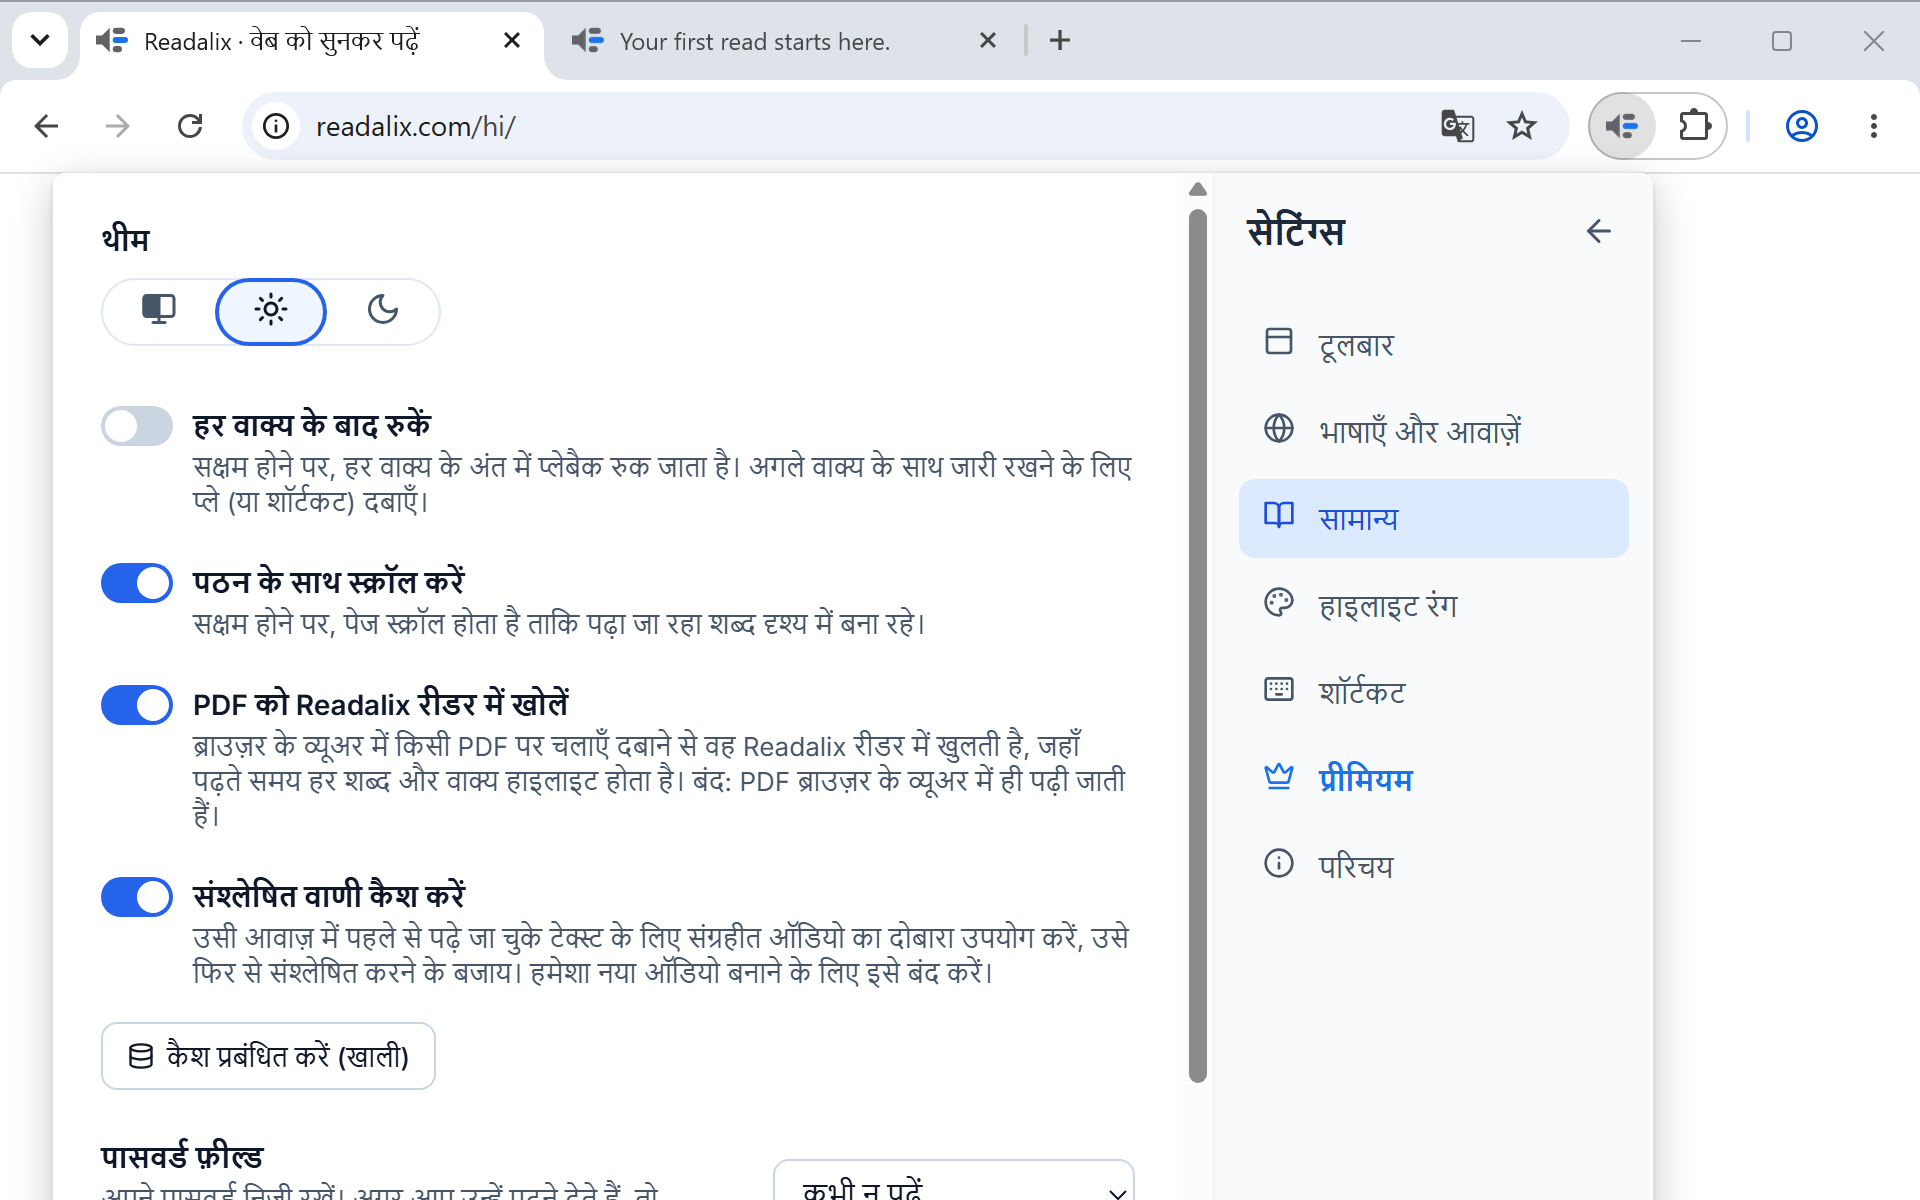Screen dimensions: 1920x1200
Task: Open भाषाएँ और आवाज़ें settings section
Action: tap(1433, 431)
